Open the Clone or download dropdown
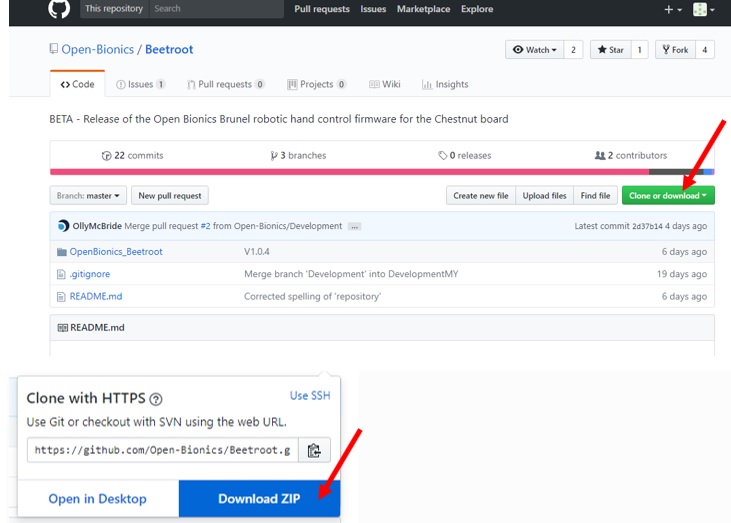 pos(668,196)
